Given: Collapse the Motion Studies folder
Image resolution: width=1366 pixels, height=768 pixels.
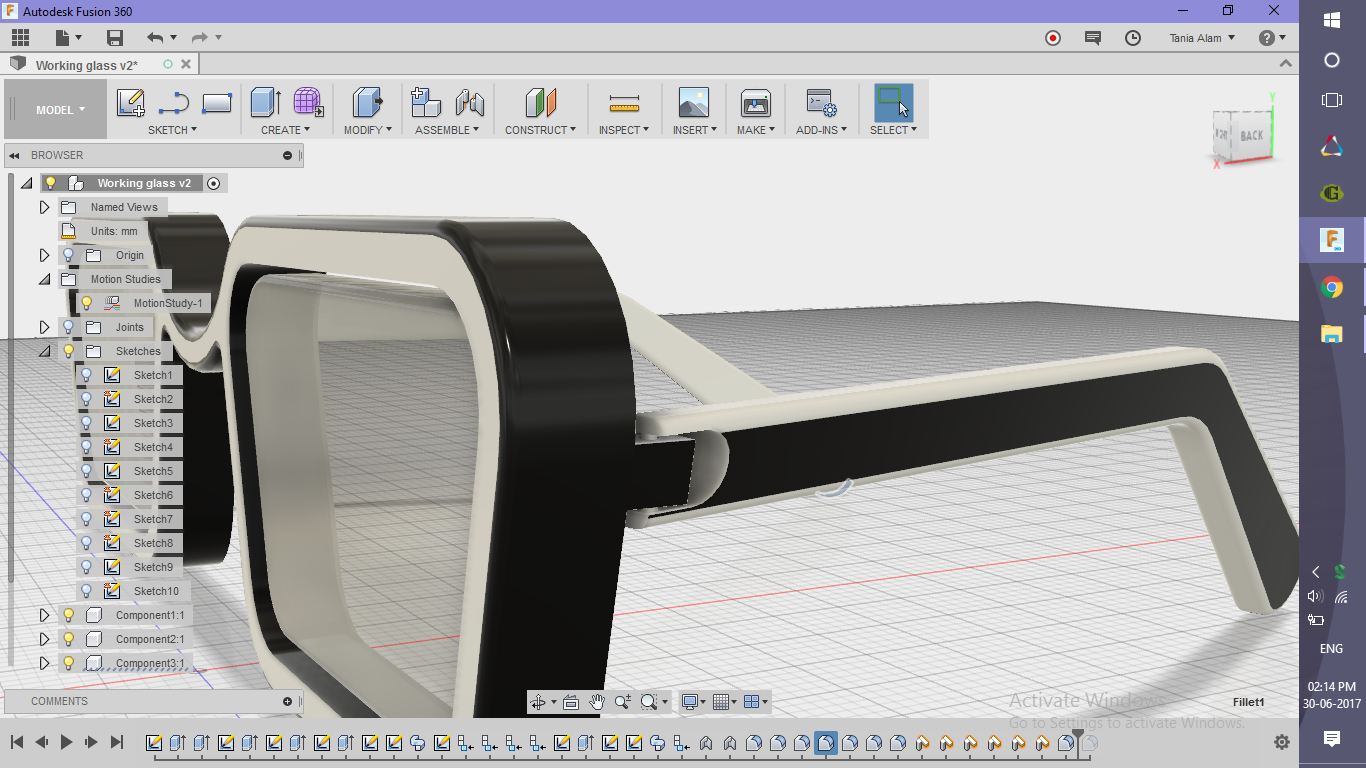Looking at the screenshot, I should [44, 279].
